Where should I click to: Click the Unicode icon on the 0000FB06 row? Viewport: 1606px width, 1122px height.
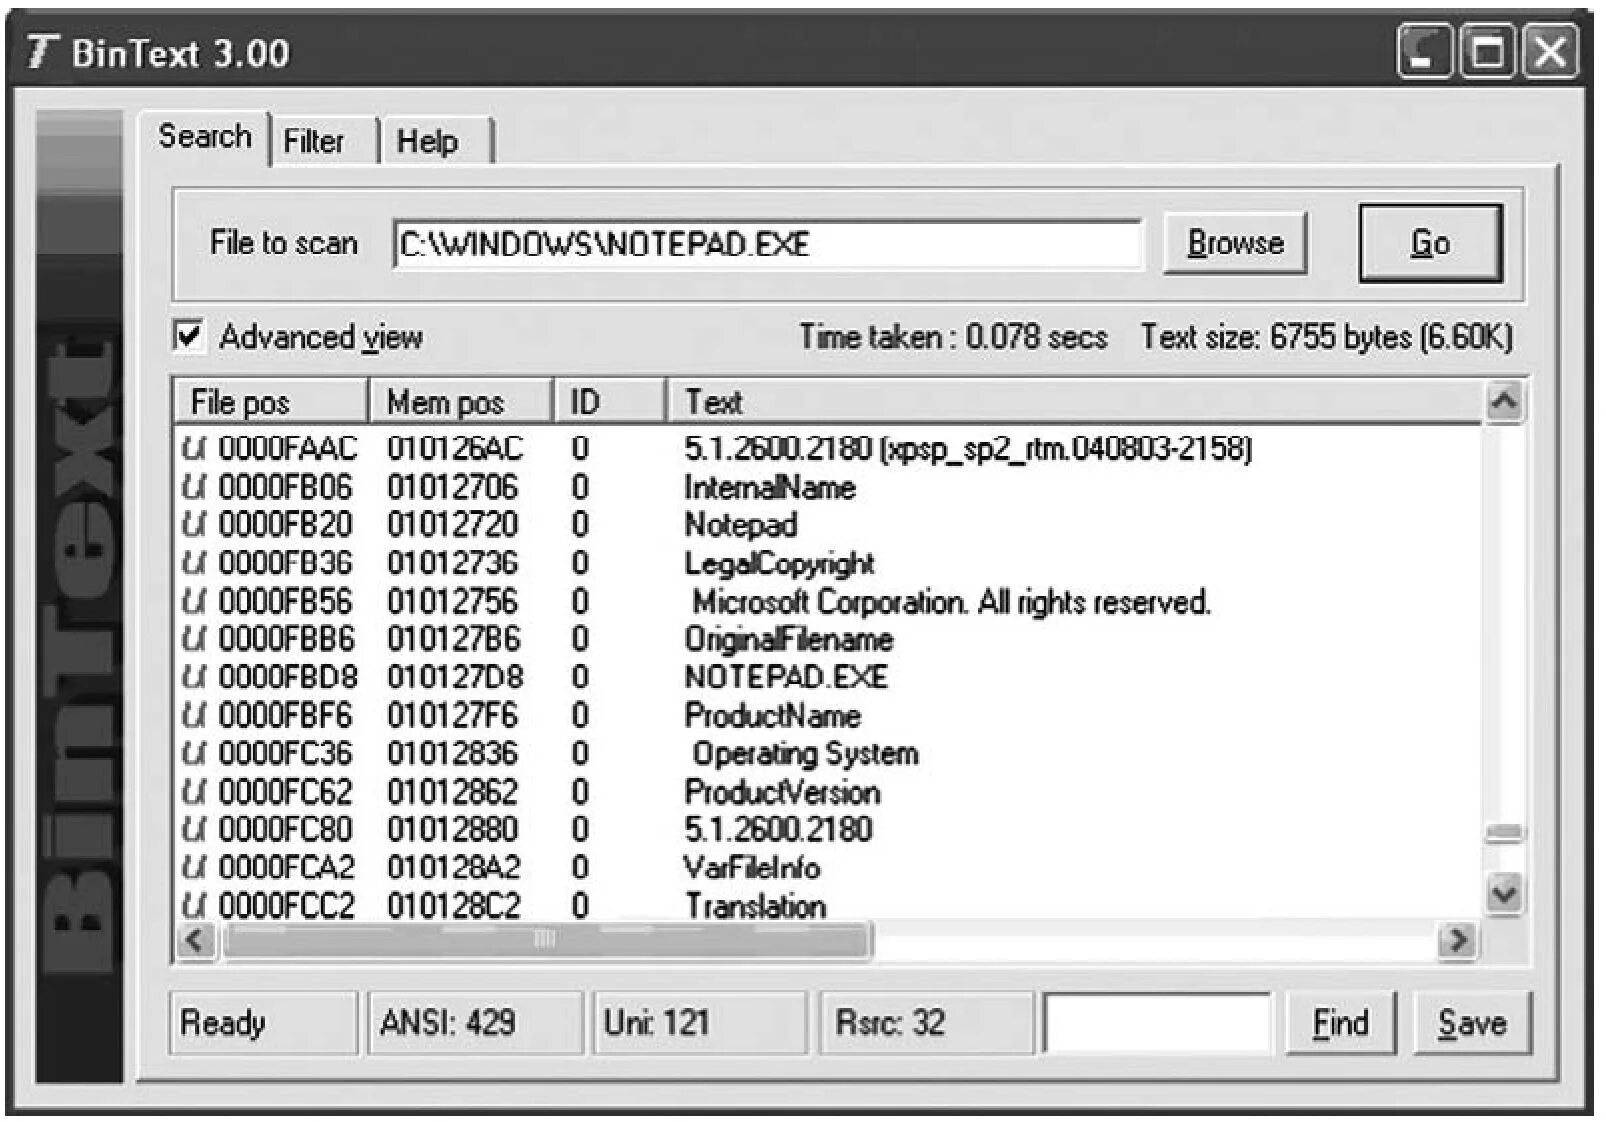point(194,487)
